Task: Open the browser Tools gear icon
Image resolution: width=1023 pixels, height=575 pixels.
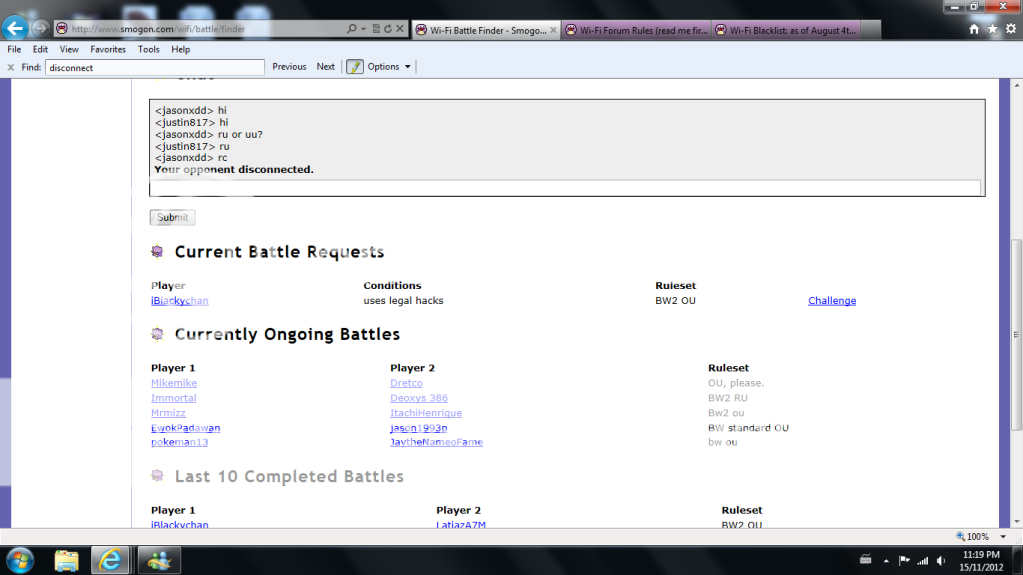Action: coord(1011,29)
